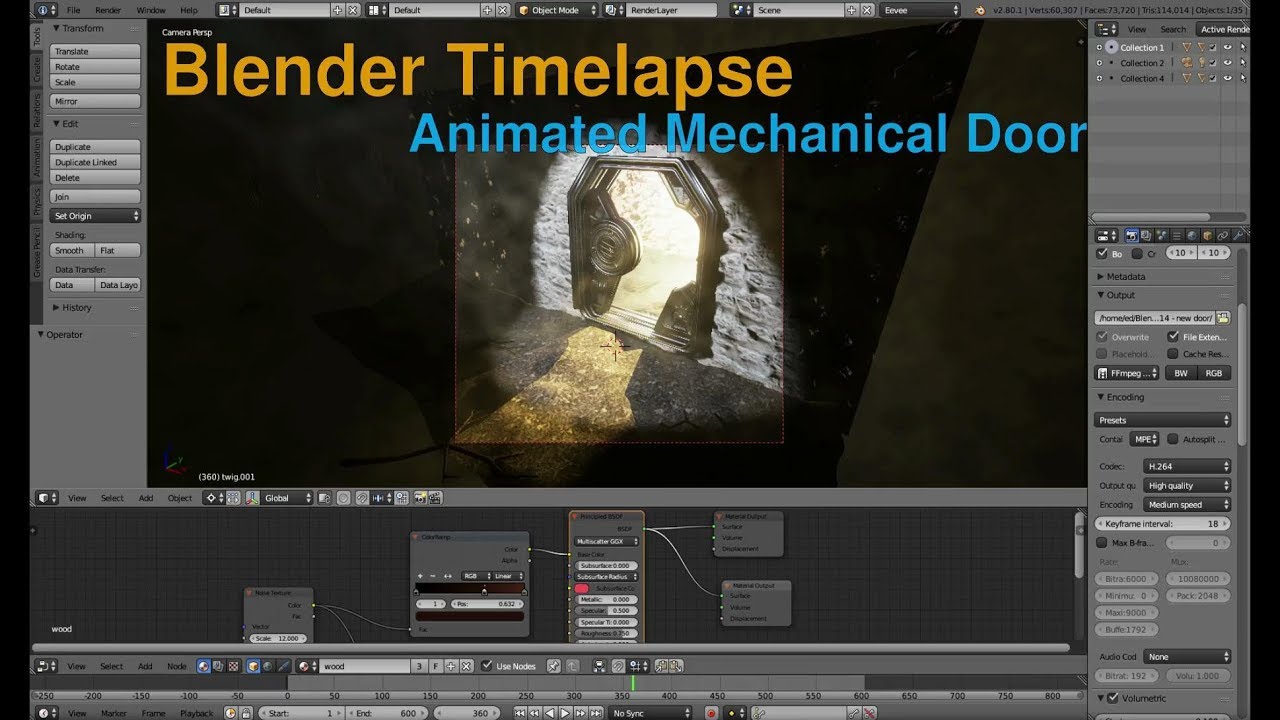Click the world shader type globe icon
Viewport: 1280px width, 720px height.
click(x=269, y=666)
